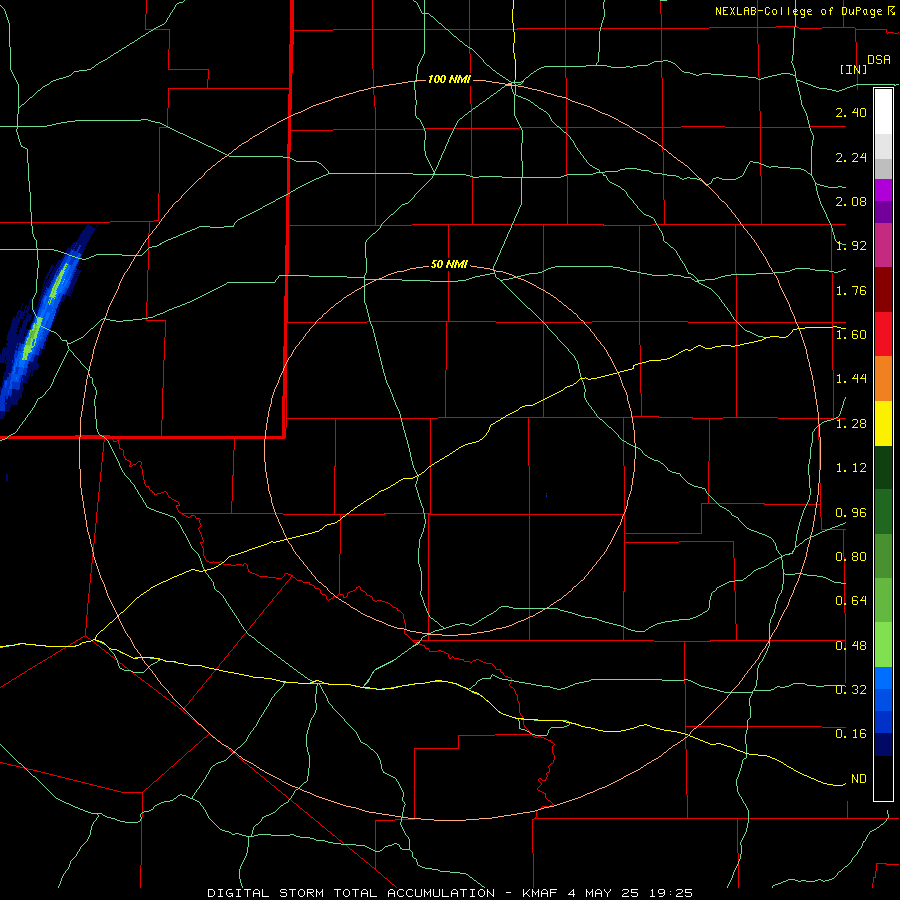Click the 0.96 legend value

851,513
